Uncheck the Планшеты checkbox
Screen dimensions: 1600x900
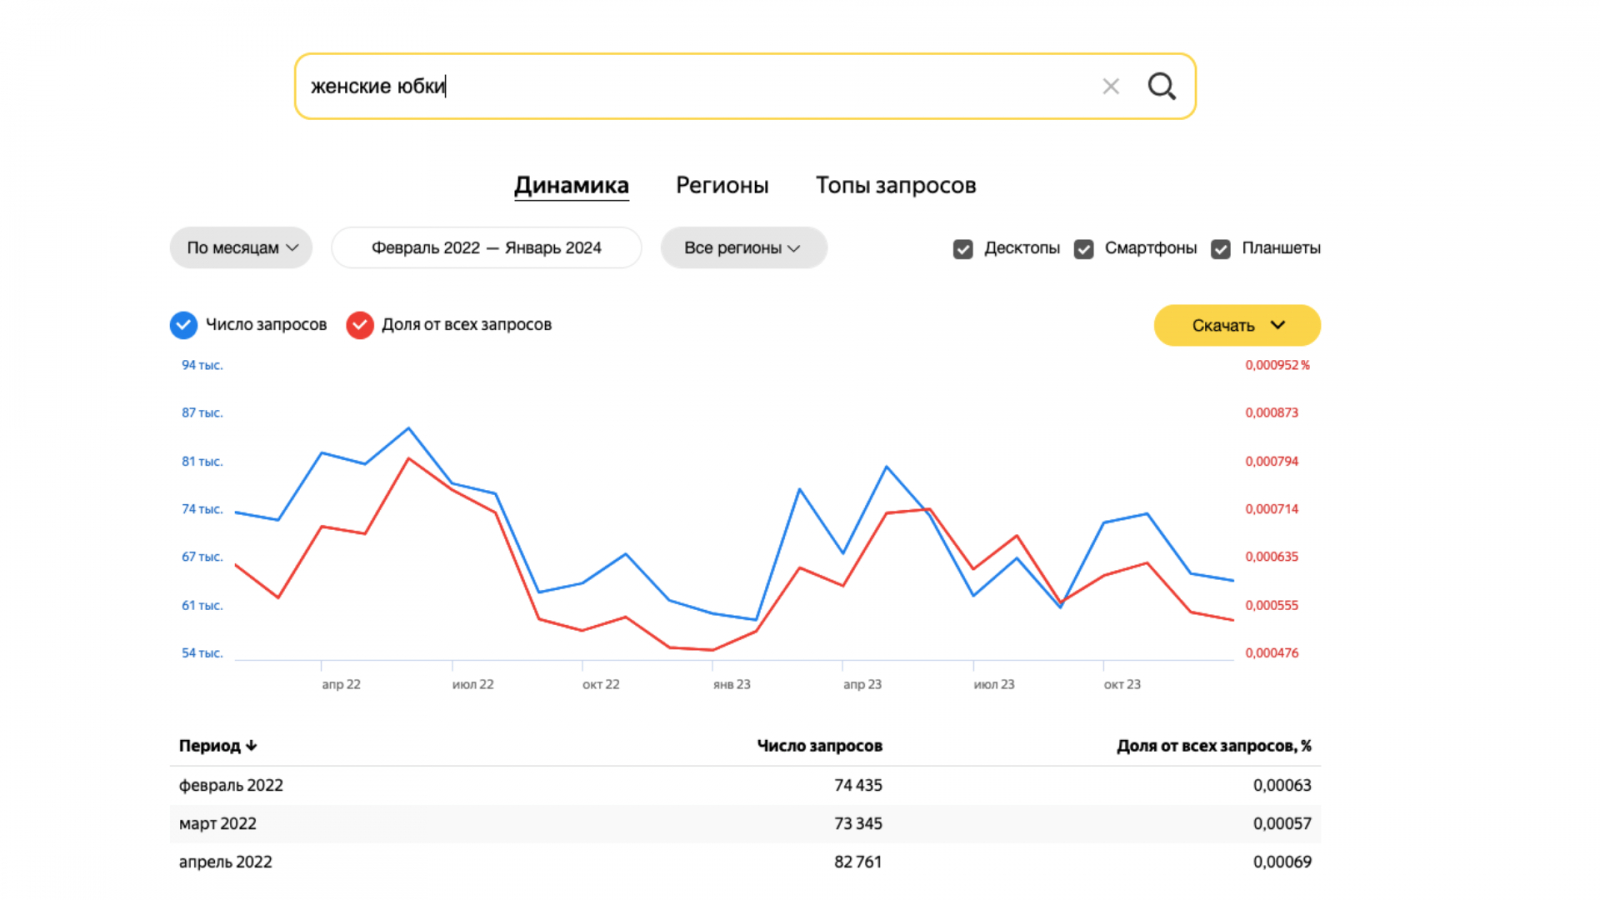click(x=1221, y=249)
